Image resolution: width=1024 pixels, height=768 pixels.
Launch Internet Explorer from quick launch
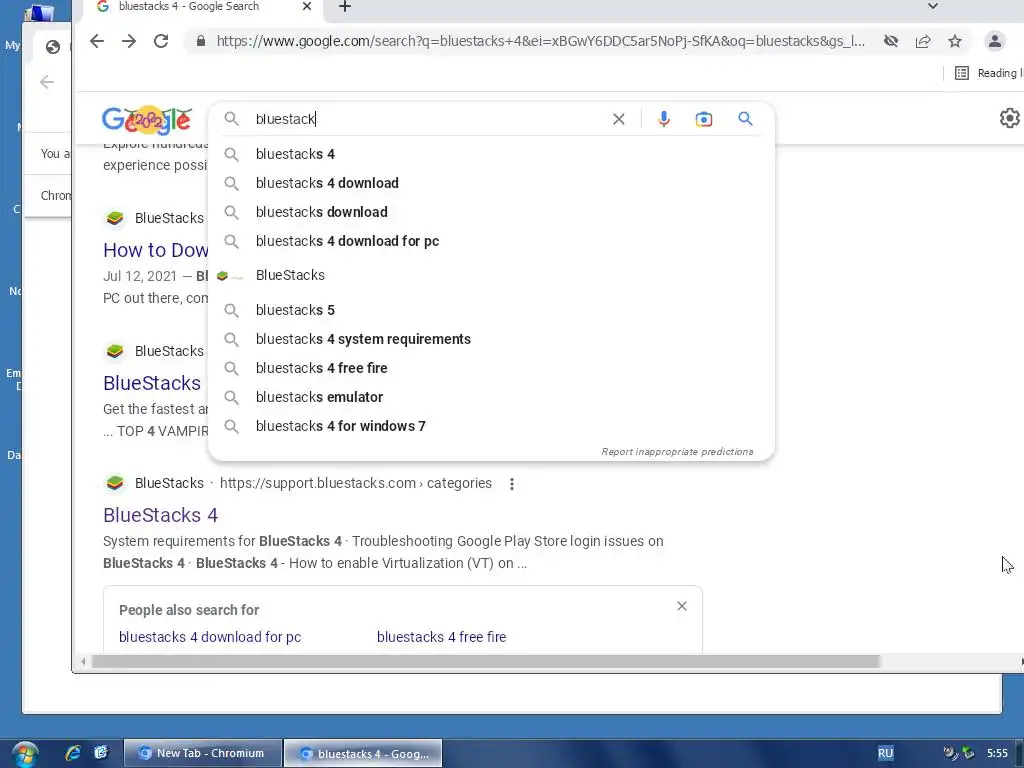(72, 753)
